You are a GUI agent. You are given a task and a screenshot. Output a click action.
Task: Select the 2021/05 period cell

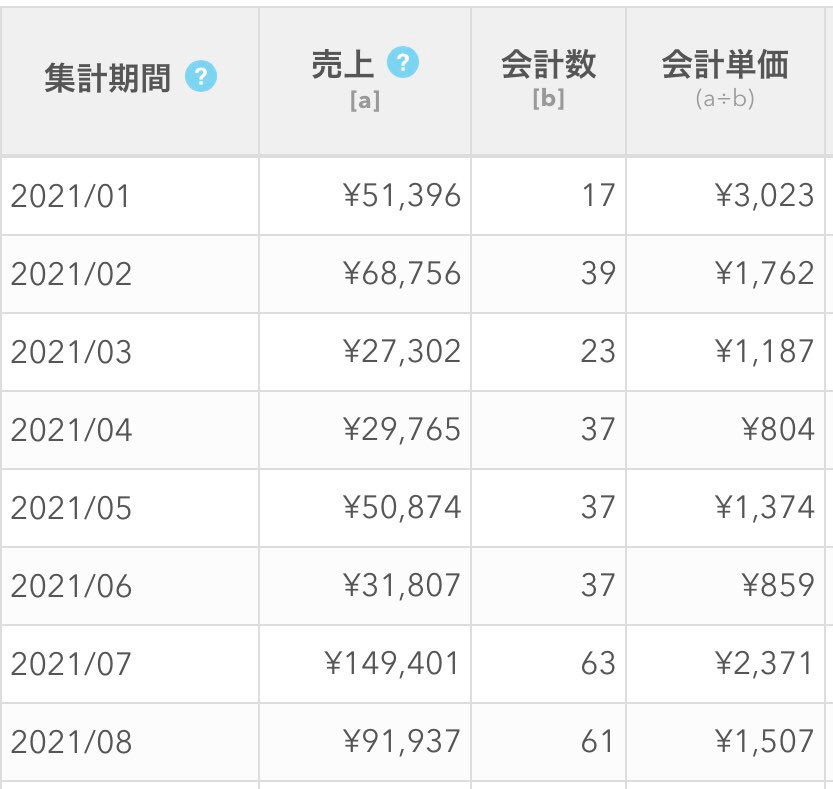point(70,508)
